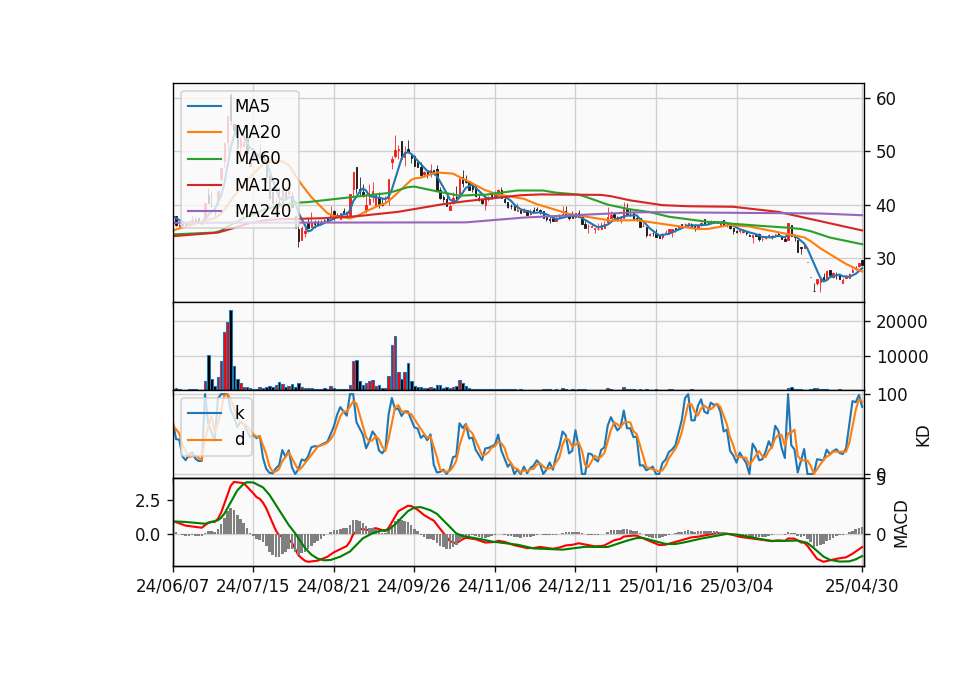The image size is (960, 690).
Task: Click the purple MA240 legend line sample
Action: tap(204, 211)
